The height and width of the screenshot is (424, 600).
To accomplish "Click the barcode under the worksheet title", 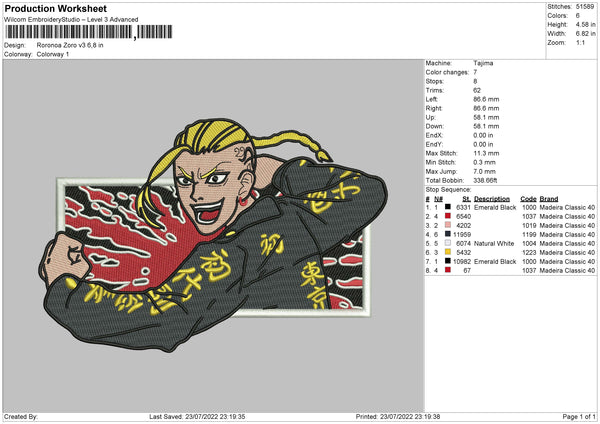I will pyautogui.click(x=89, y=32).
